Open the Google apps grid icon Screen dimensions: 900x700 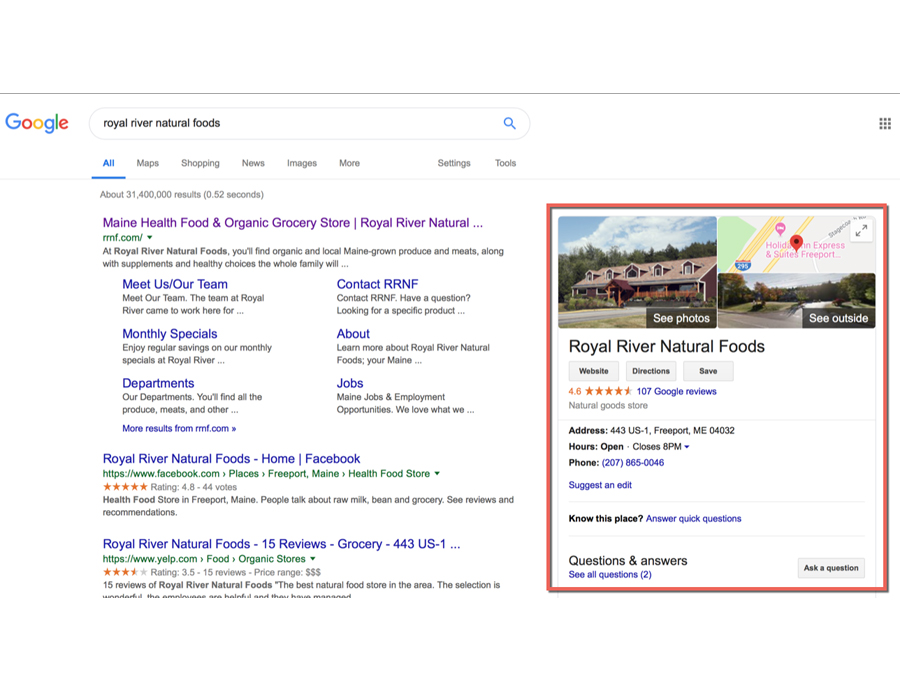click(884, 123)
